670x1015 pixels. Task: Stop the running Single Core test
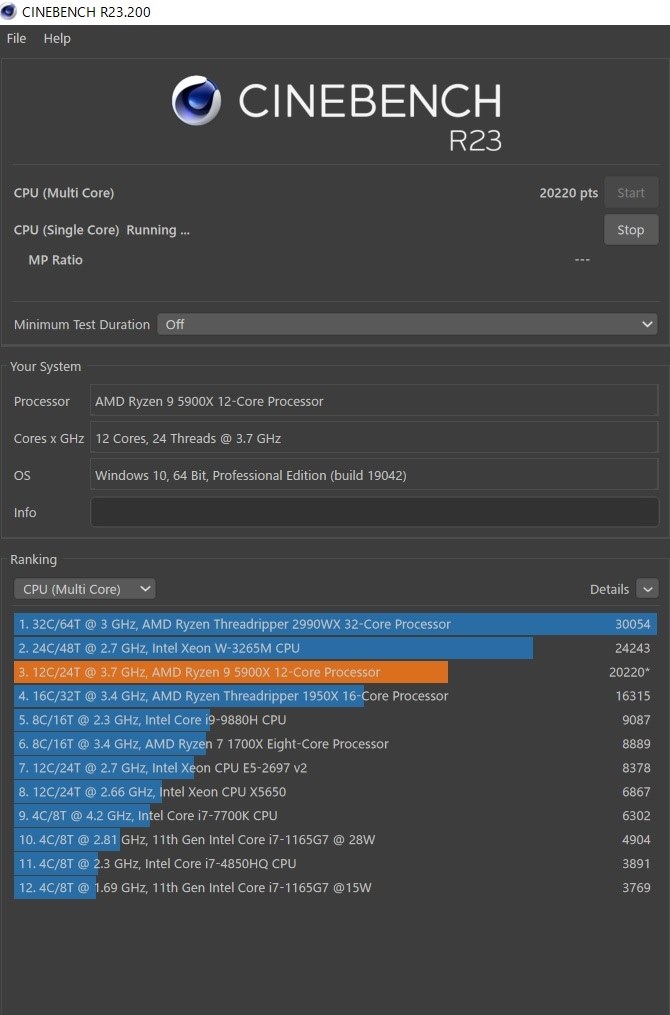click(631, 230)
